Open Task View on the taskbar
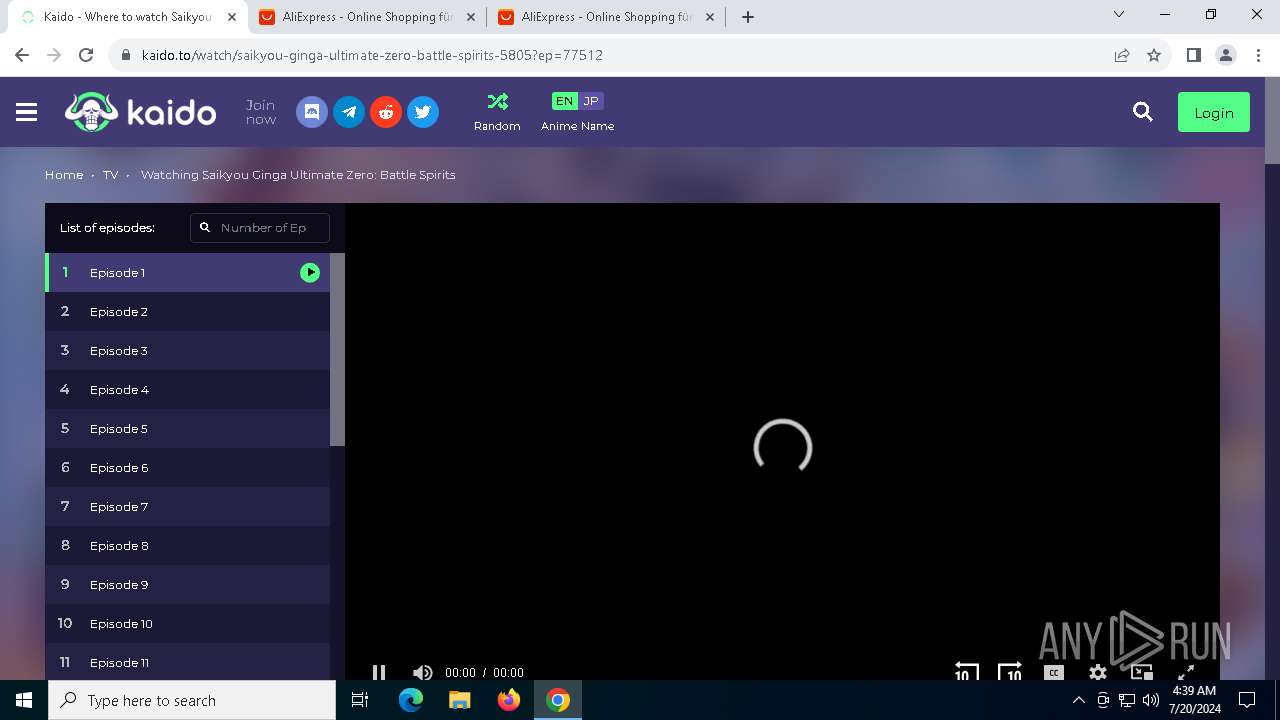The height and width of the screenshot is (720, 1280). point(361,700)
